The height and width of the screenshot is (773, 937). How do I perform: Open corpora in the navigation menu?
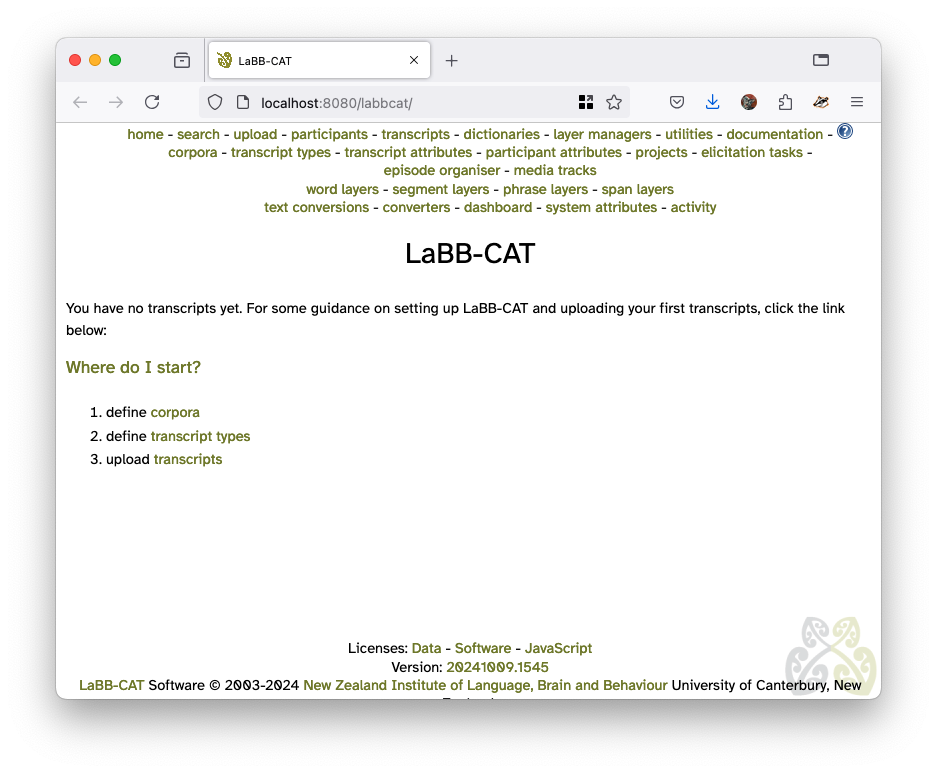[x=192, y=152]
